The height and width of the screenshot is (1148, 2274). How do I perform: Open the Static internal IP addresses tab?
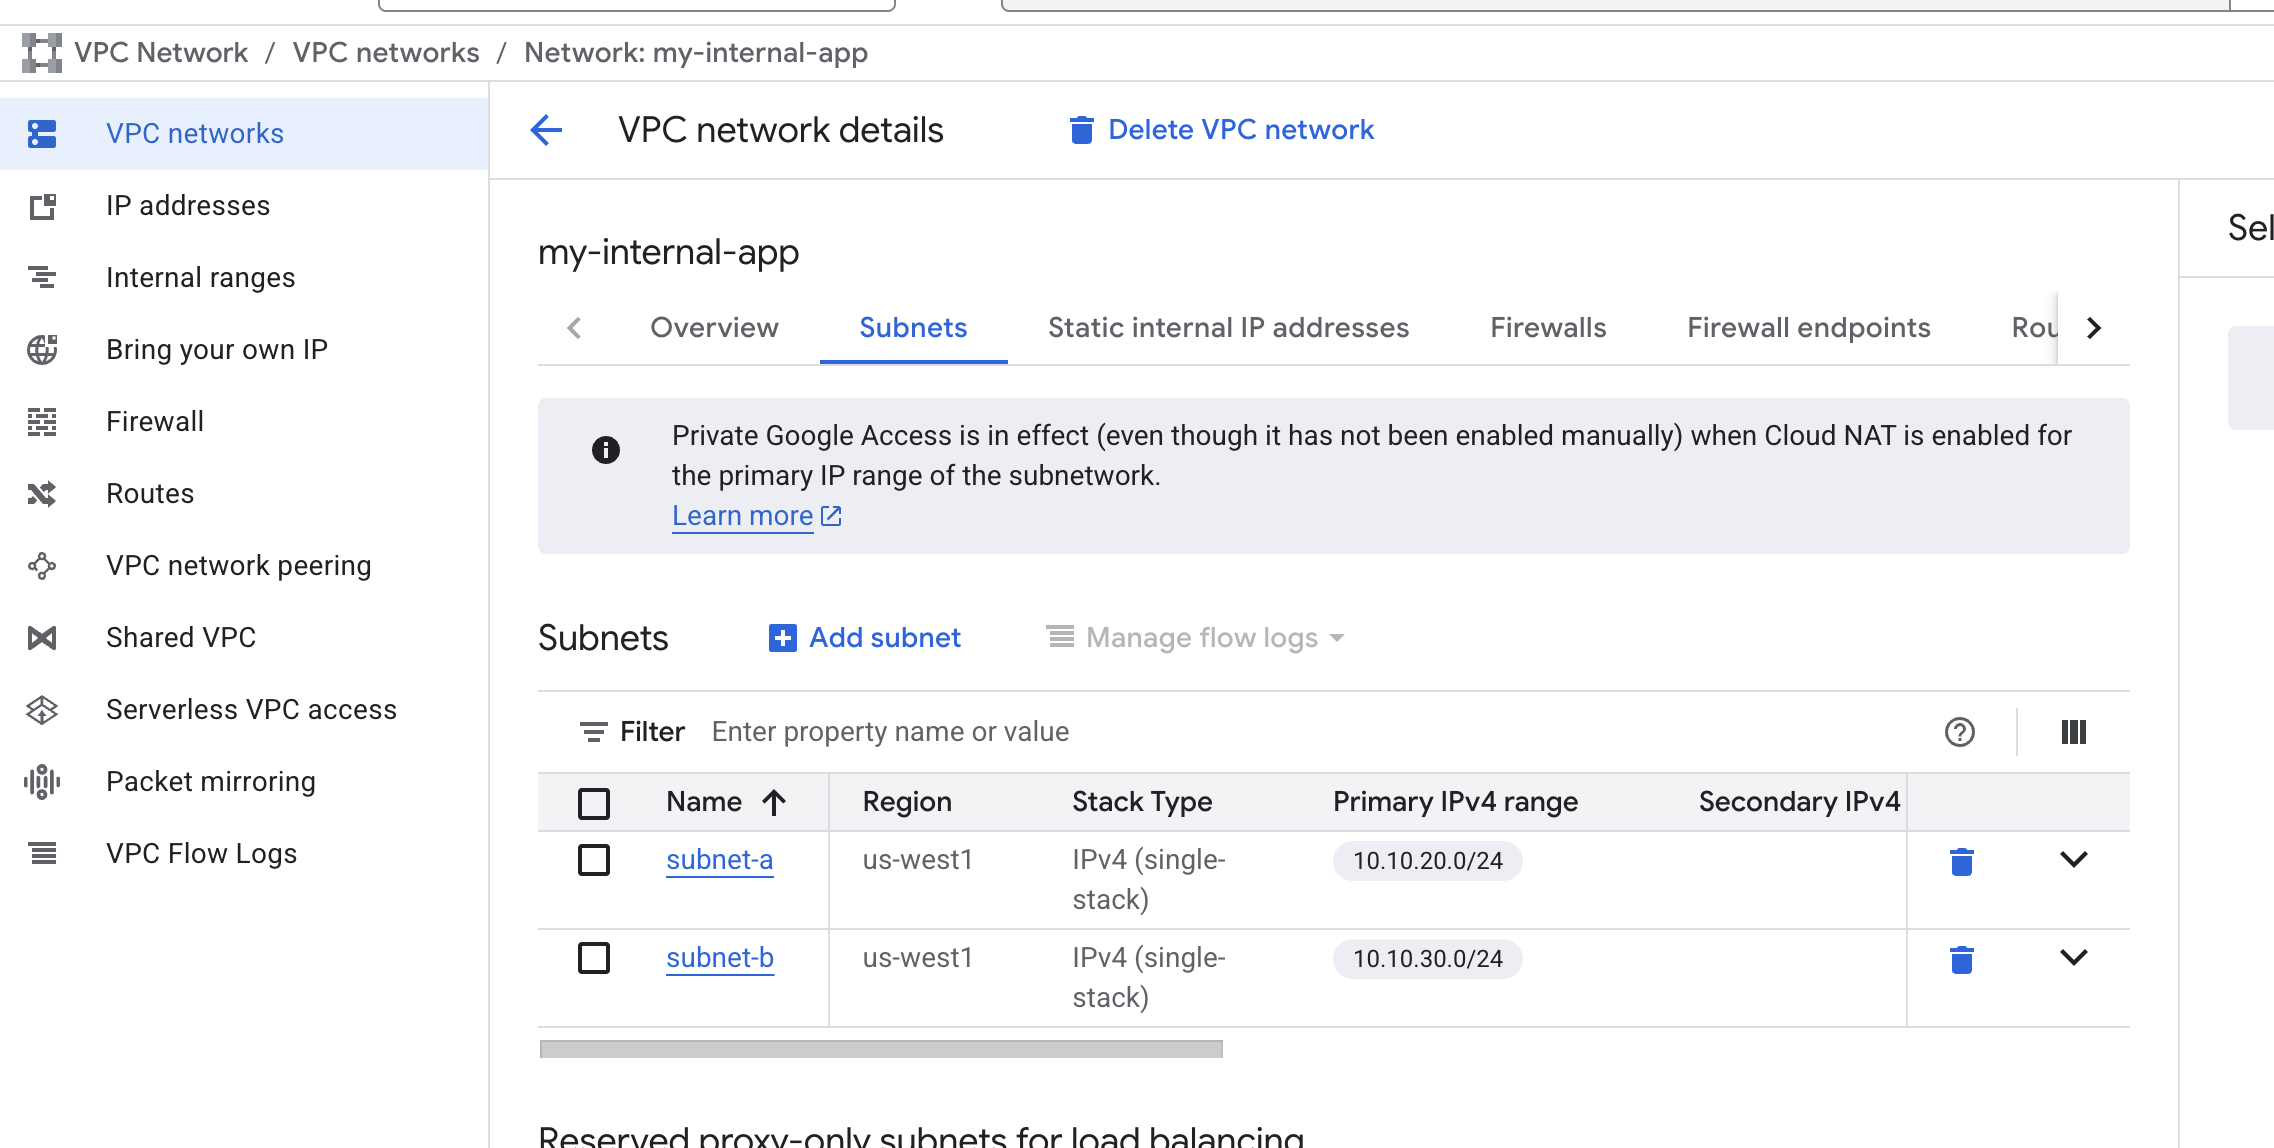[1228, 328]
